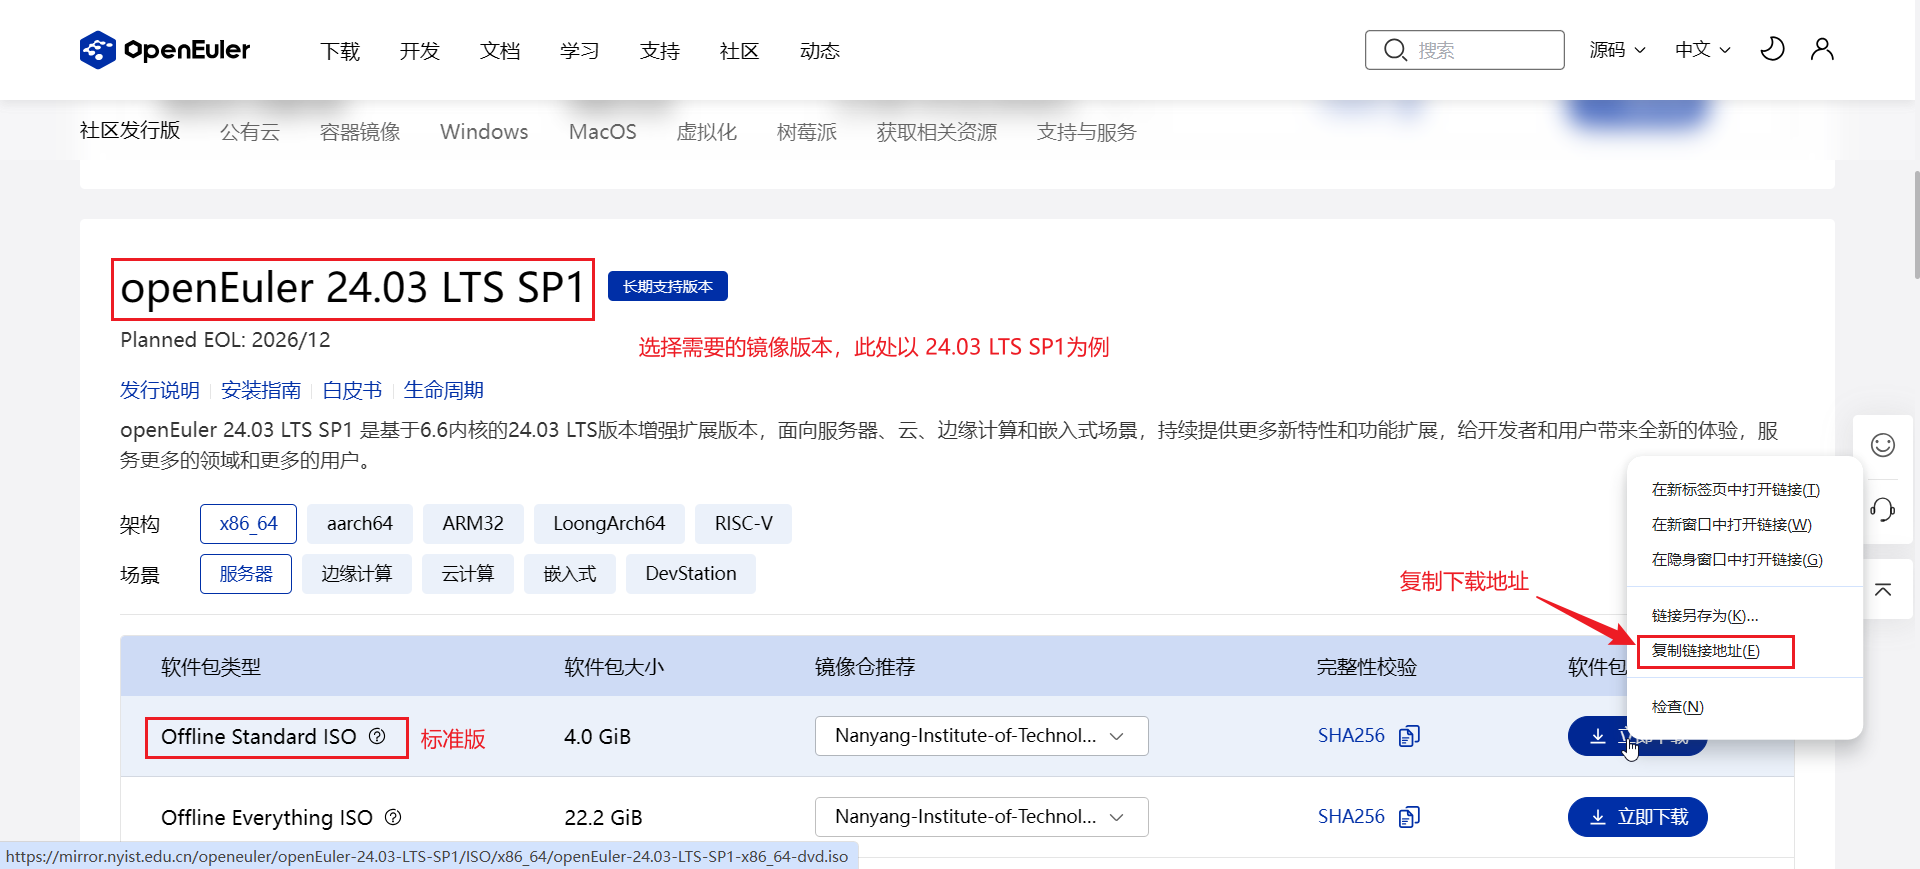
Task: Select LoongArch64 architecture
Action: (x=609, y=524)
